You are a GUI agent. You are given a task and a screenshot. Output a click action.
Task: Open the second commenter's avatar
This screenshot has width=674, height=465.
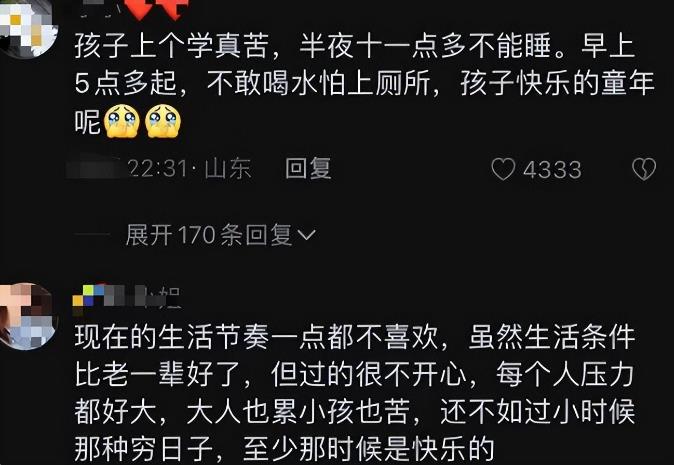[27, 316]
